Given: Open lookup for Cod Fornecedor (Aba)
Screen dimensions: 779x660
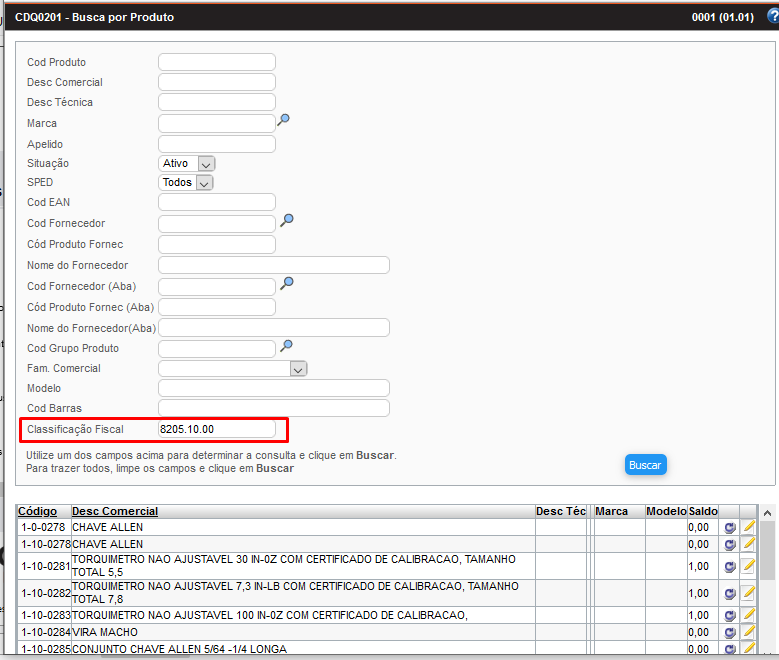Looking at the screenshot, I should point(286,284).
